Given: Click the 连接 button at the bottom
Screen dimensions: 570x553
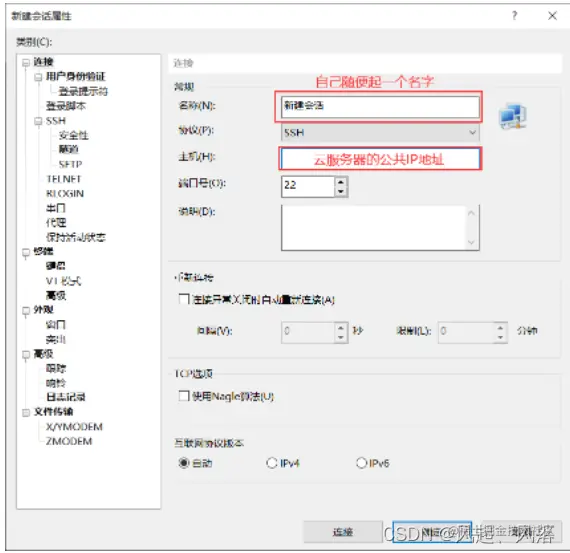Looking at the screenshot, I should click(x=343, y=532).
